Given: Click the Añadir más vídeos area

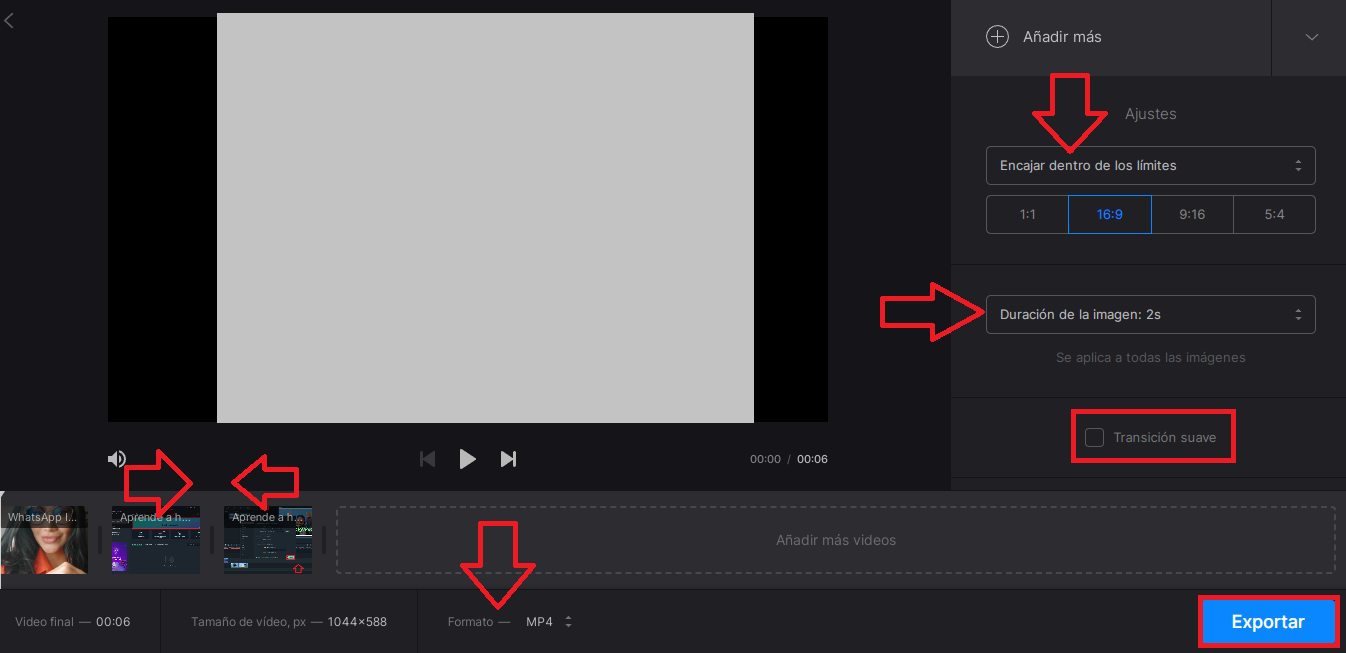Looking at the screenshot, I should coord(837,540).
